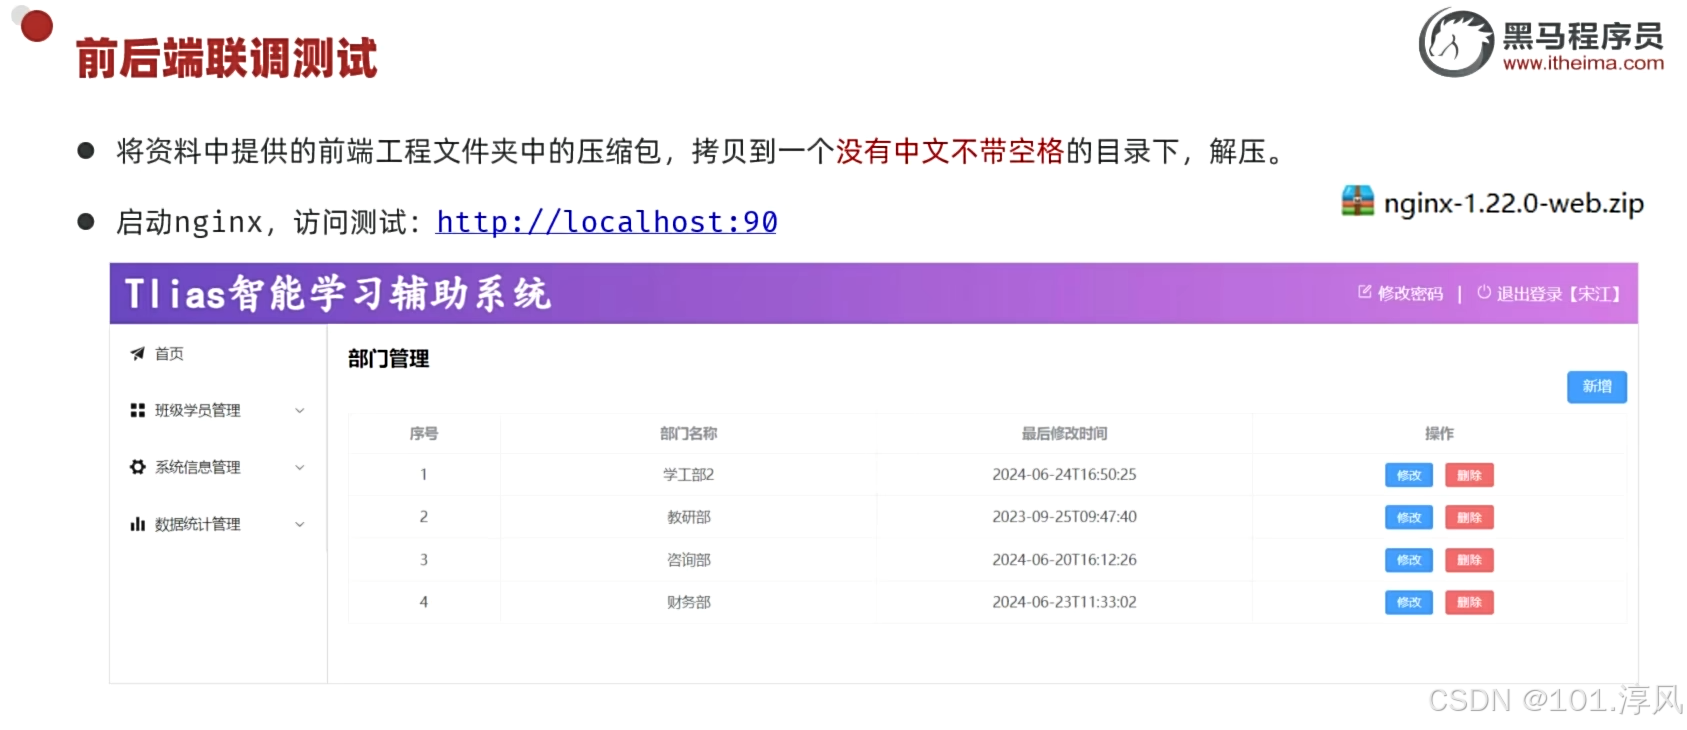Click the 最后修改时间 column header
The image size is (1687, 730).
pos(1064,434)
